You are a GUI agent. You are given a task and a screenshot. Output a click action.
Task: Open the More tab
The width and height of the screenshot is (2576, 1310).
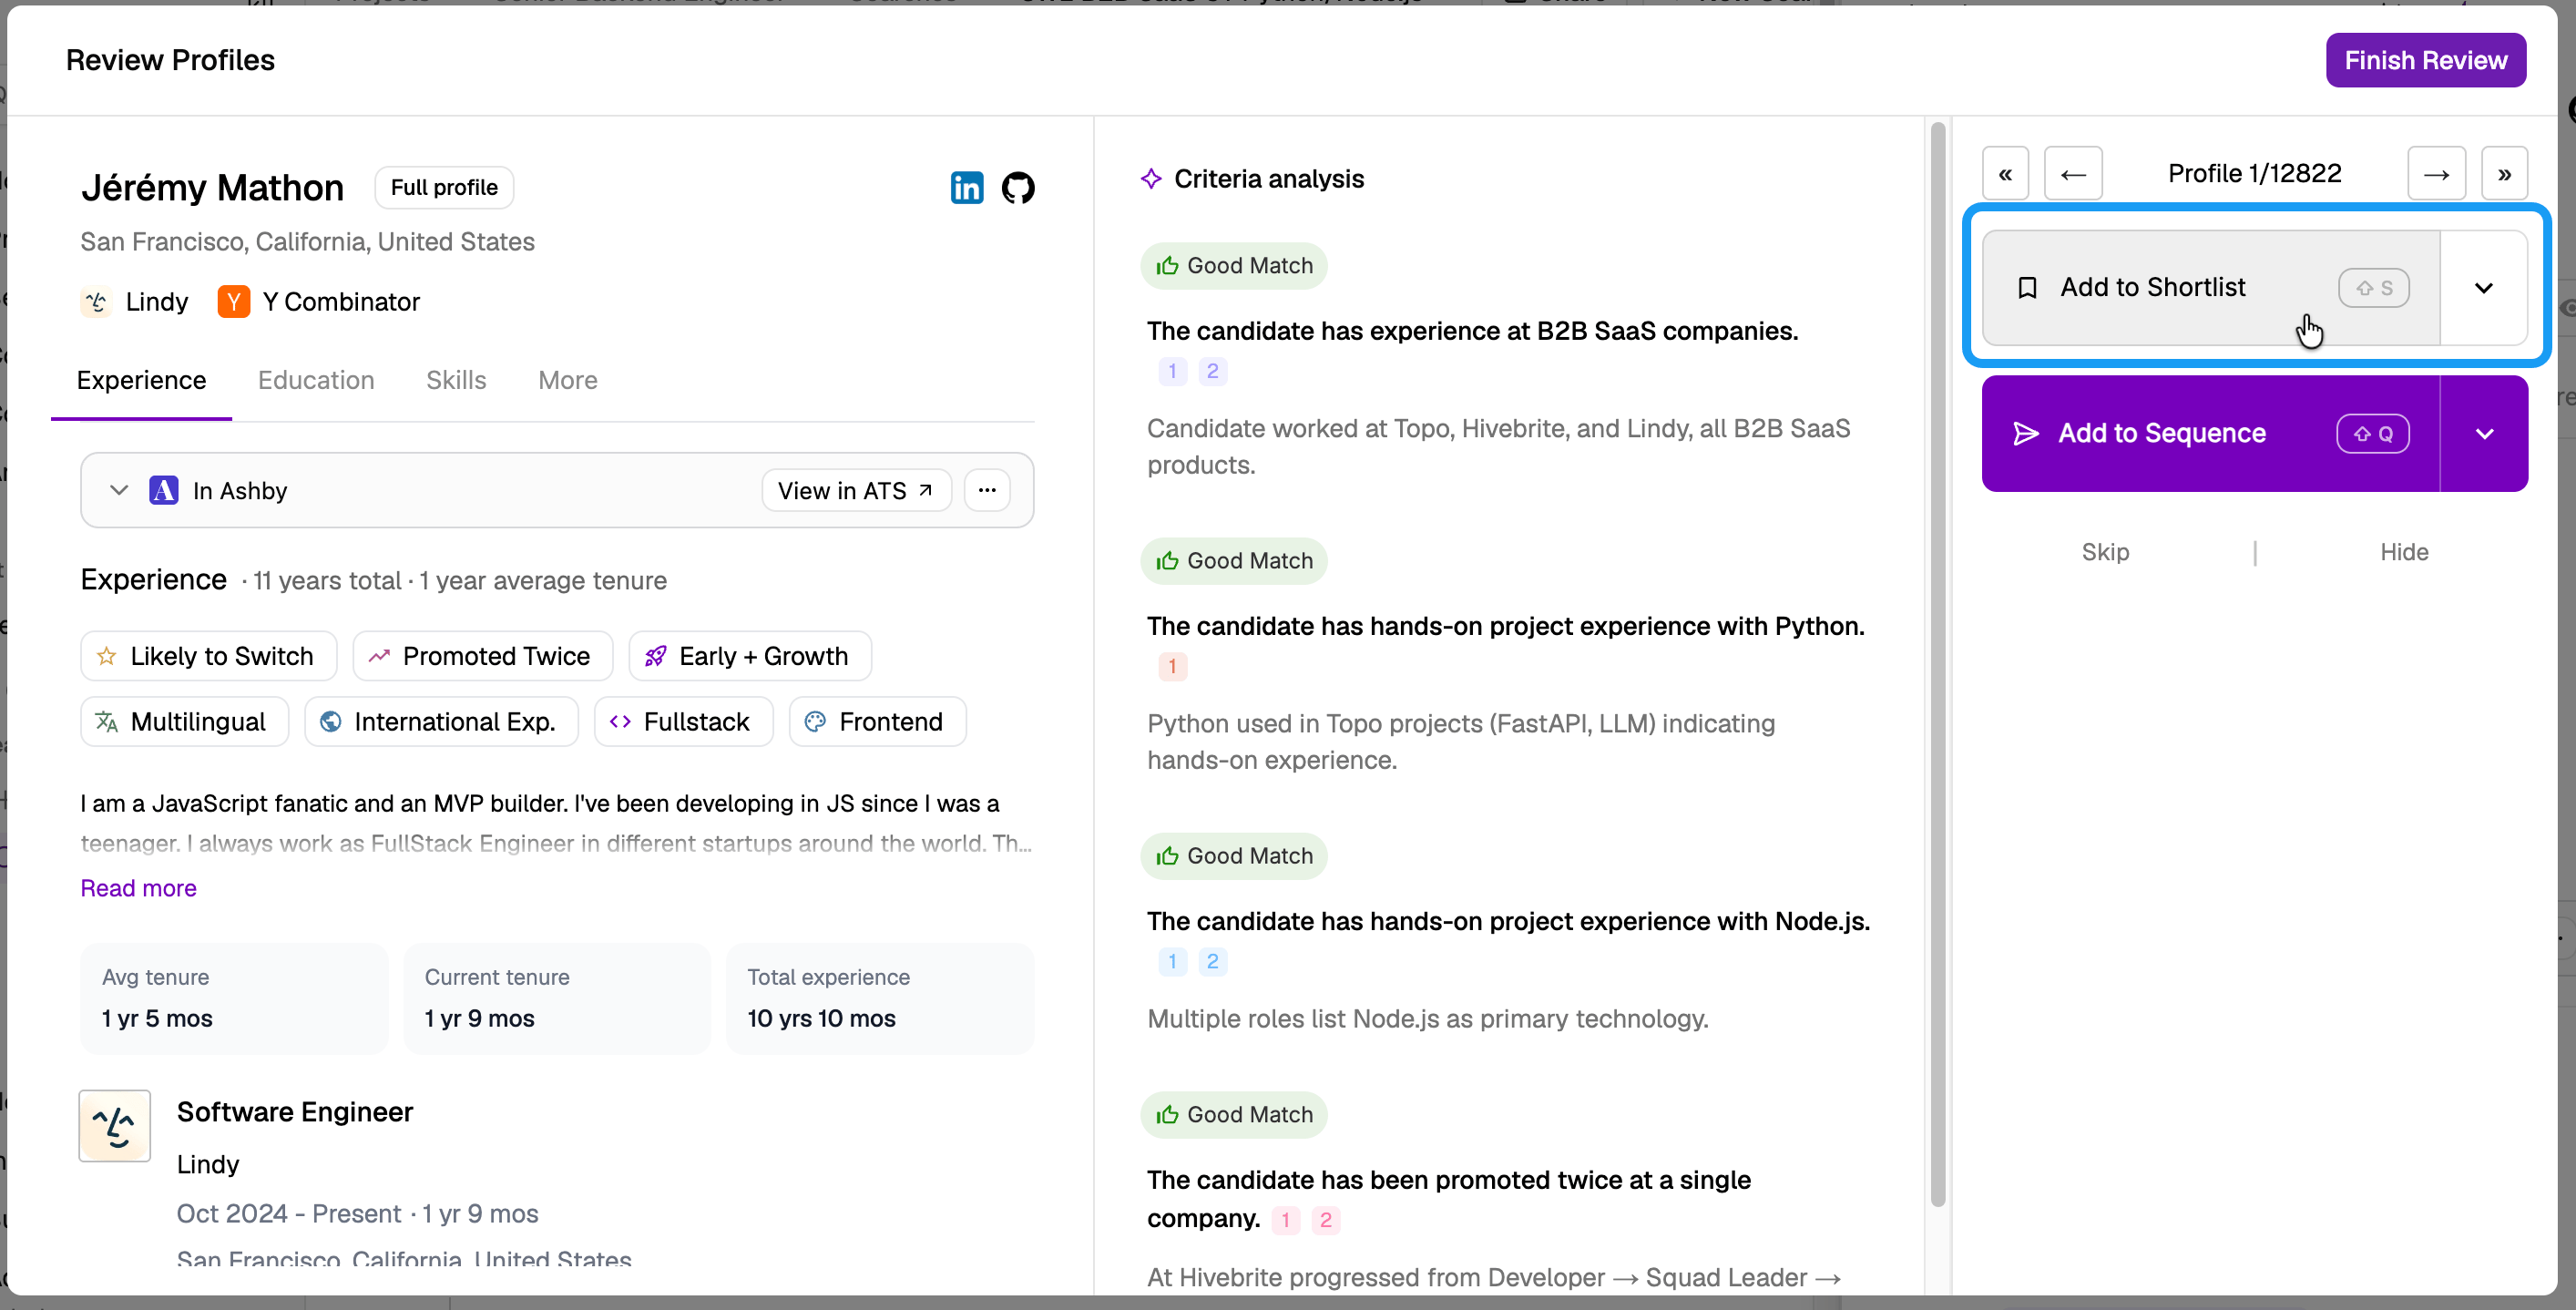(x=567, y=381)
